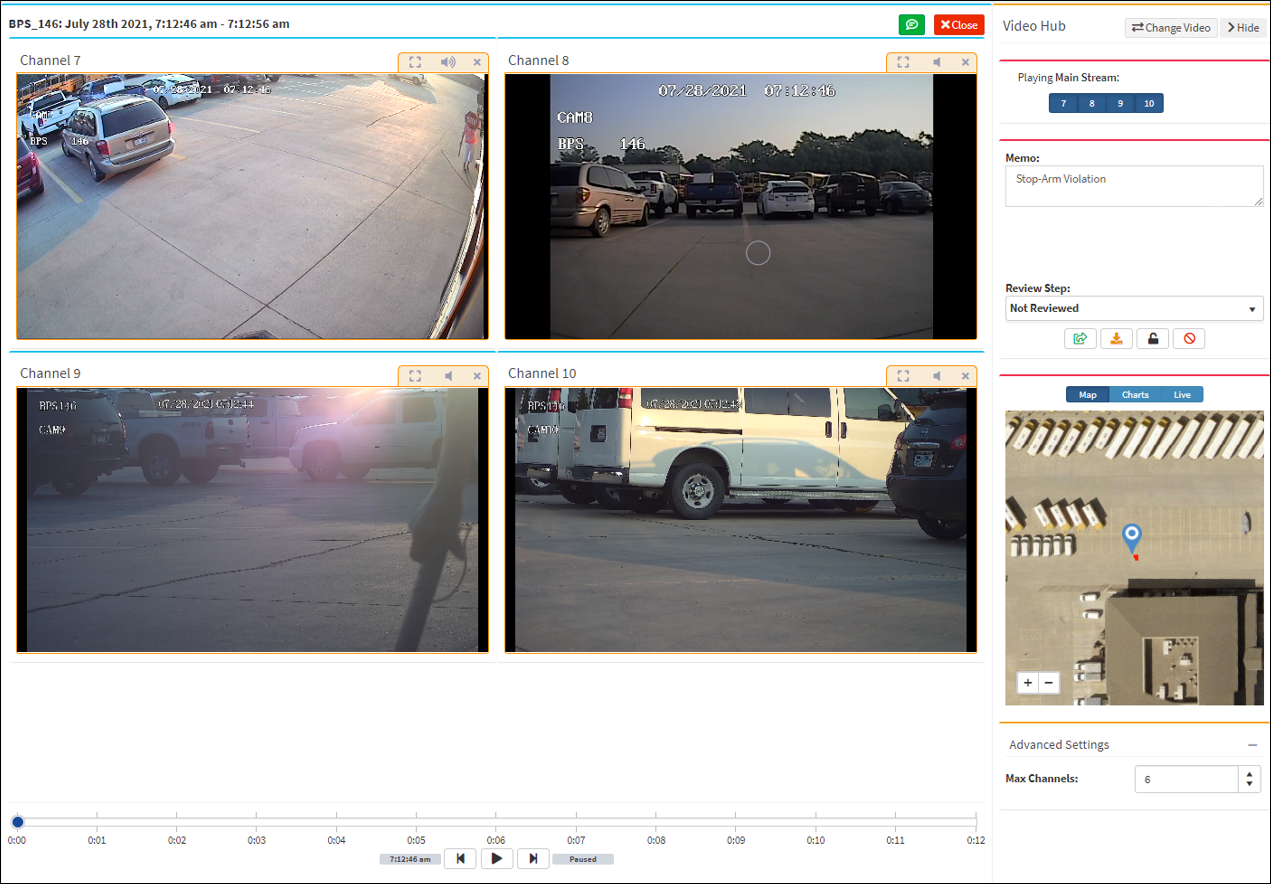1271x884 pixels.
Task: Hide the Video Hub side panel
Action: [x=1243, y=28]
